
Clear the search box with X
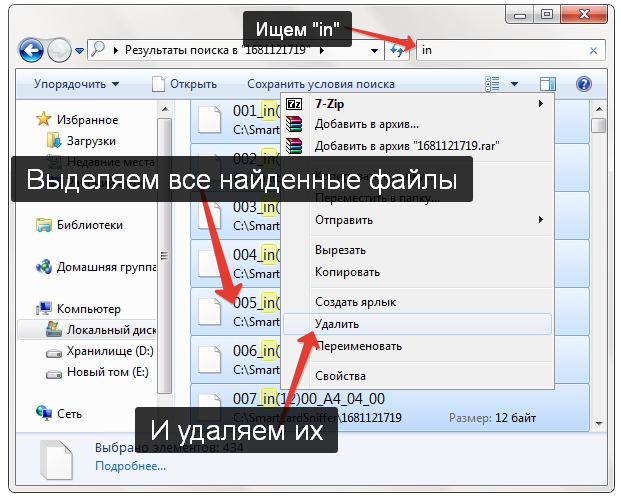(593, 50)
